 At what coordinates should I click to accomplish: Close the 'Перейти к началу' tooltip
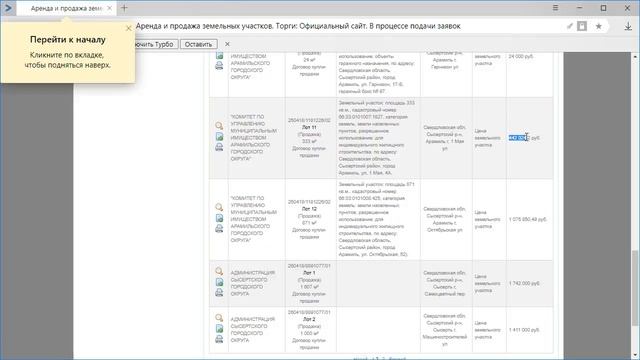(129, 28)
